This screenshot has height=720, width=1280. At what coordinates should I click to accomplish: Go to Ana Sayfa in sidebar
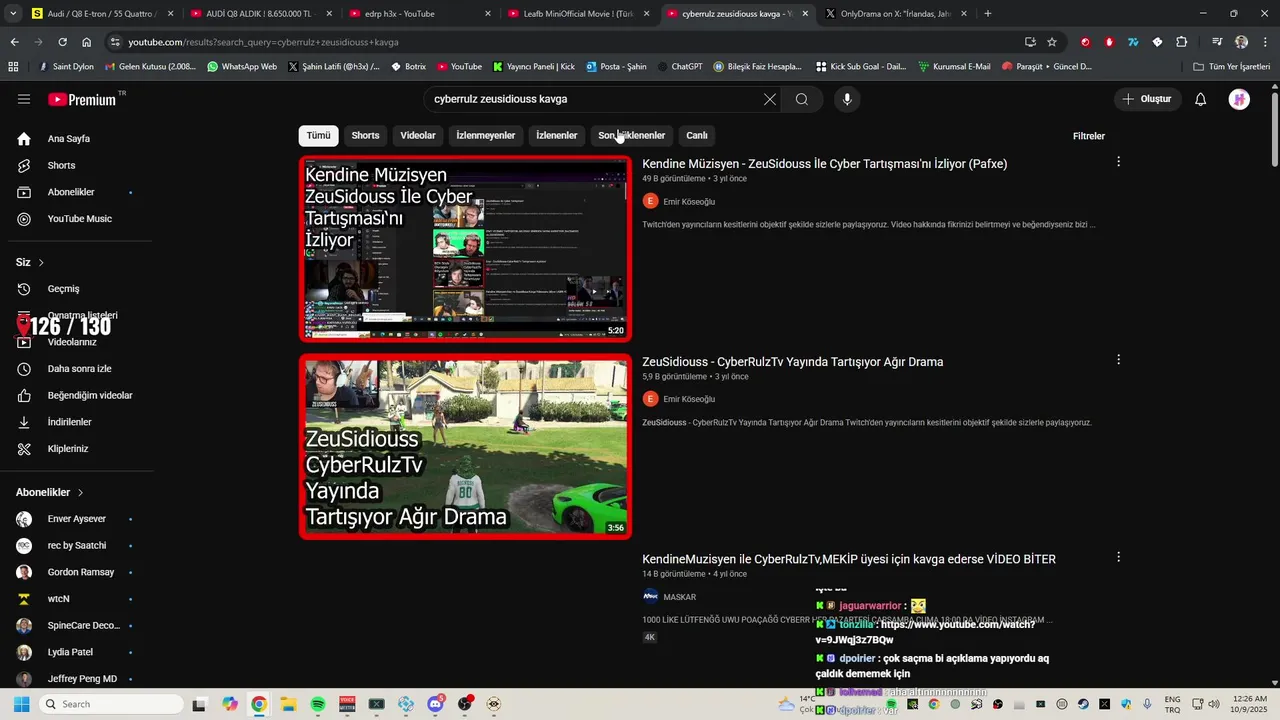[70, 139]
